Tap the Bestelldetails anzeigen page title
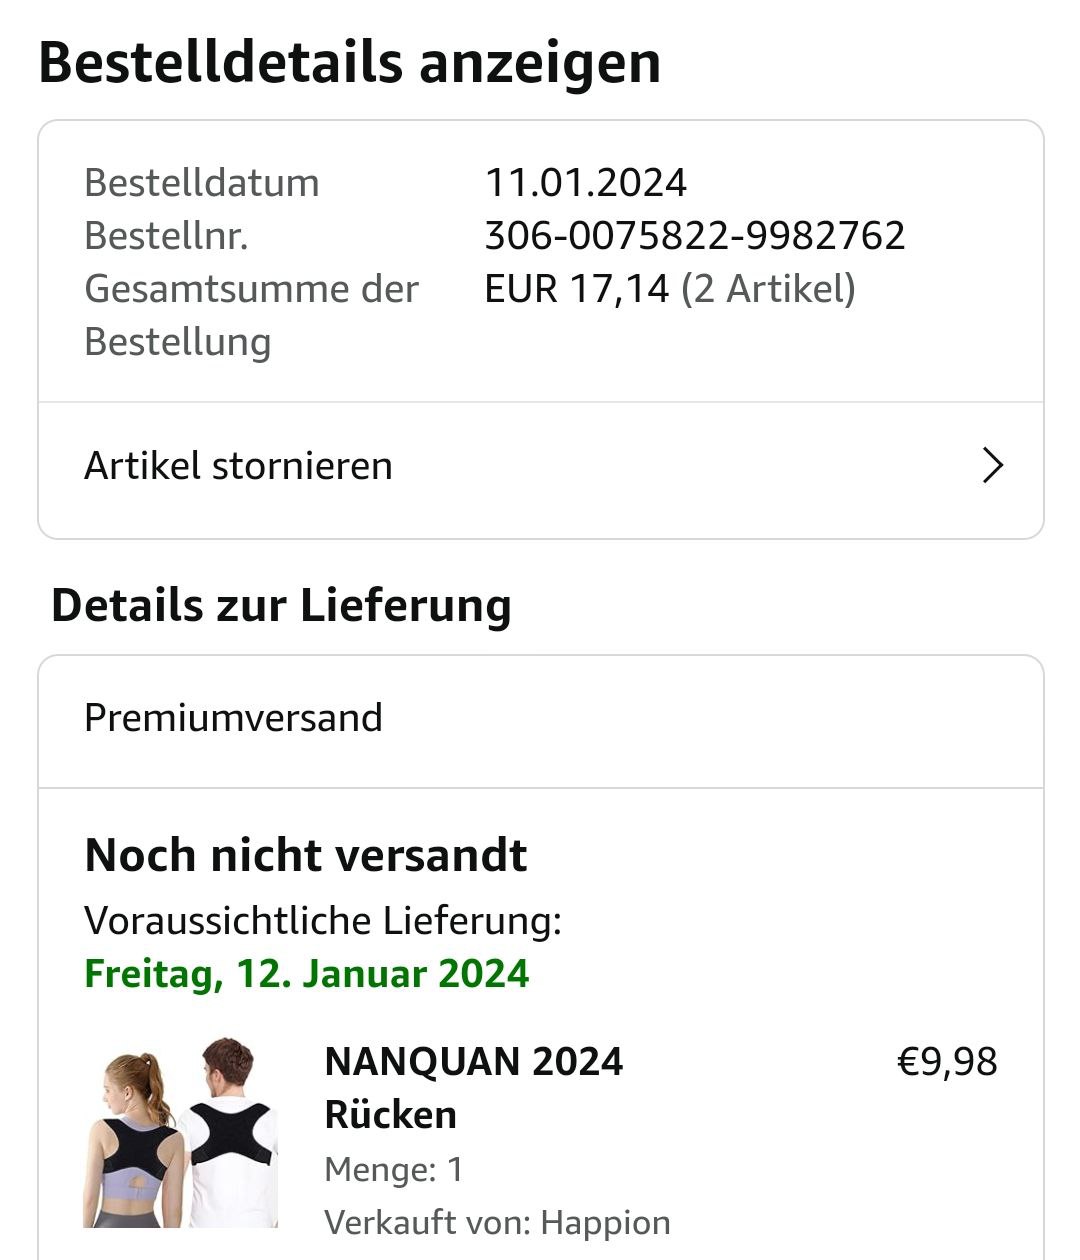The height and width of the screenshot is (1260, 1080). tap(349, 63)
